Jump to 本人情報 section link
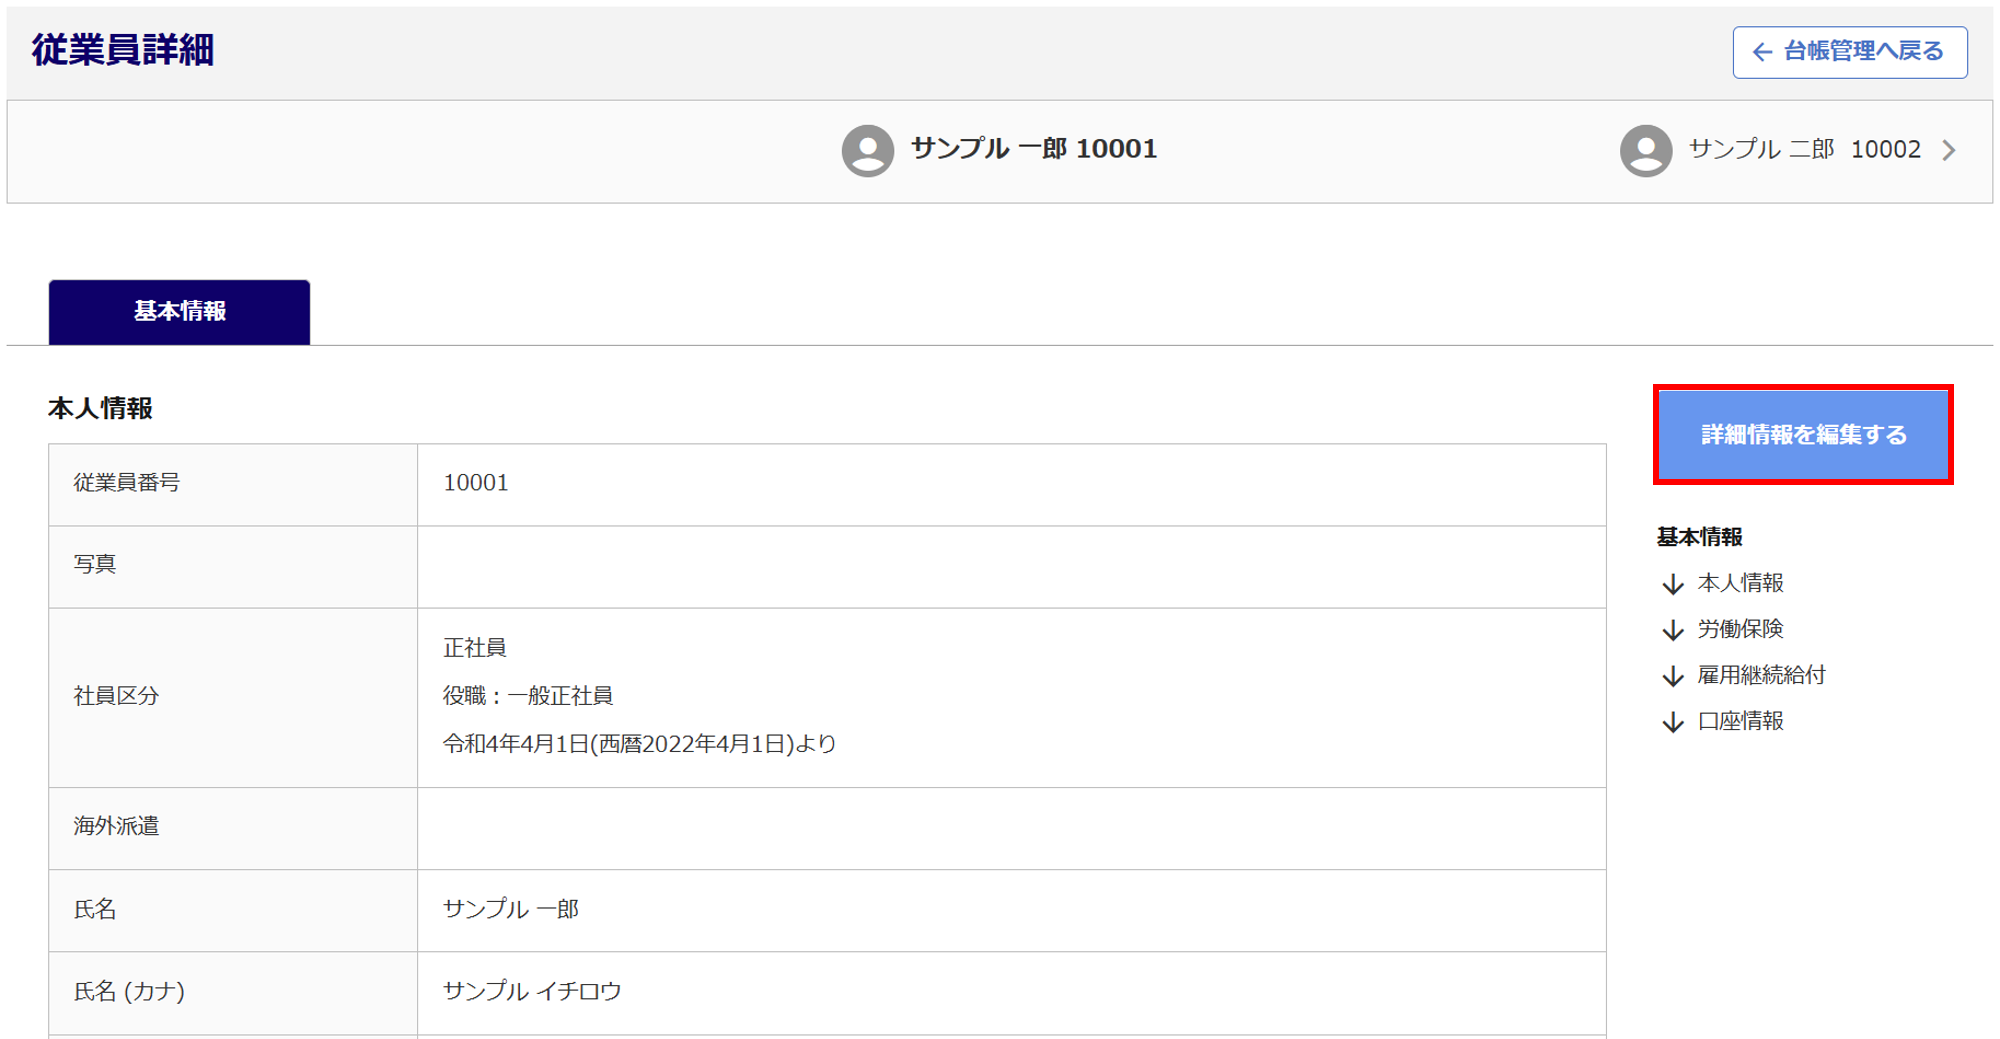The height and width of the screenshot is (1039, 2000). (x=1740, y=583)
